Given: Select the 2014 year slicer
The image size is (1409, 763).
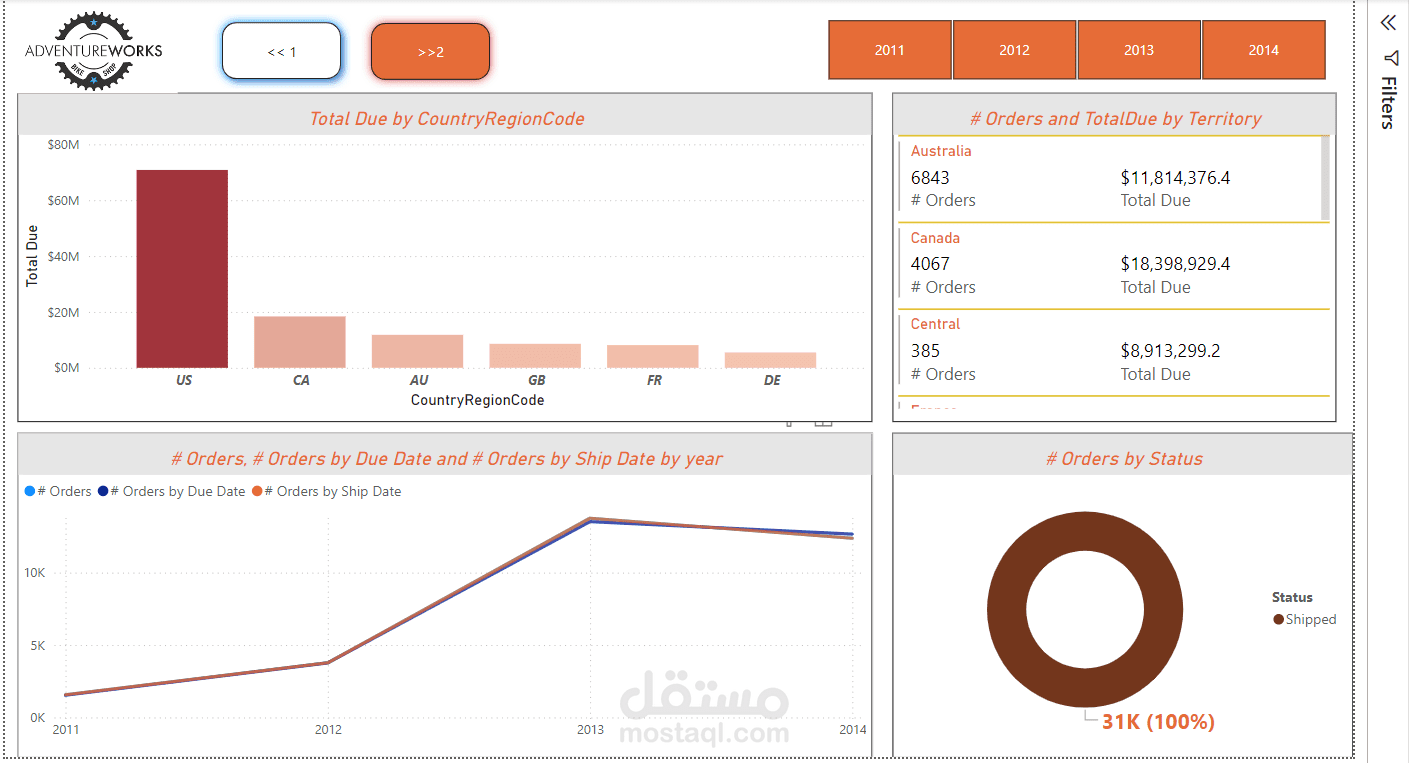Looking at the screenshot, I should pos(1264,50).
